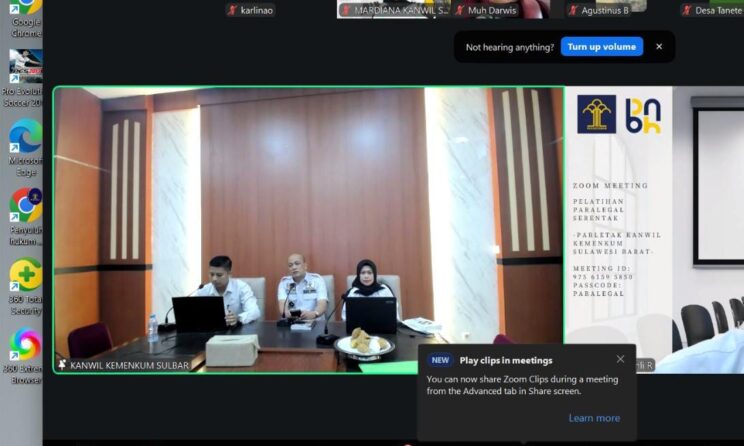Select Desa Tanete participant thumbnail
This screenshot has width=744, height=446.
point(712,10)
